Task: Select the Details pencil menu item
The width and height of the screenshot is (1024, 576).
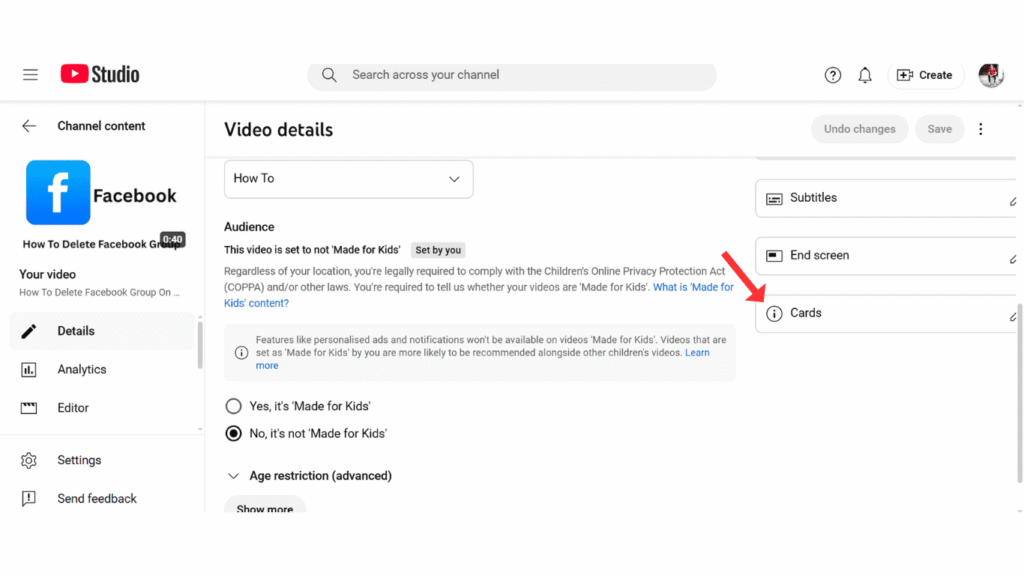Action: coord(102,331)
